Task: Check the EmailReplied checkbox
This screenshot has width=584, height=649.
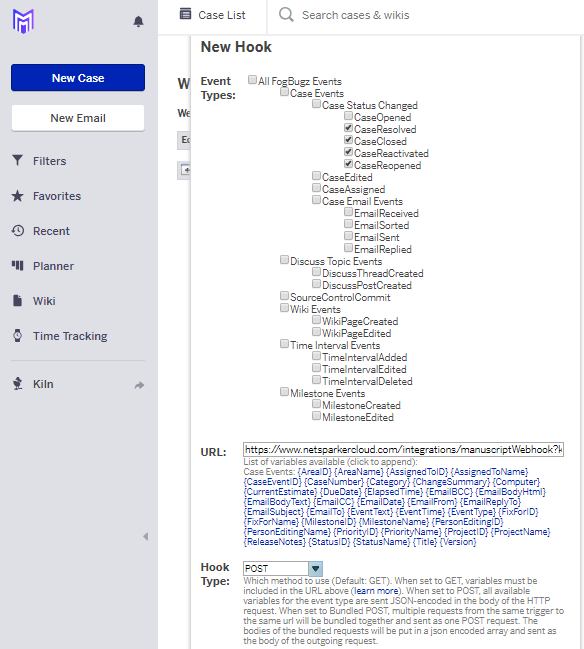Action: pyautogui.click(x=348, y=248)
